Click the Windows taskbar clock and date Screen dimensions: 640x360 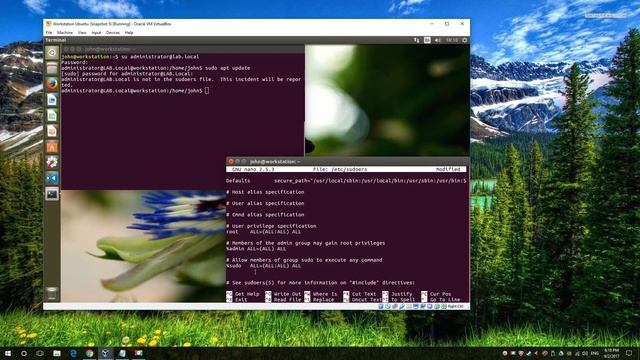(612, 353)
